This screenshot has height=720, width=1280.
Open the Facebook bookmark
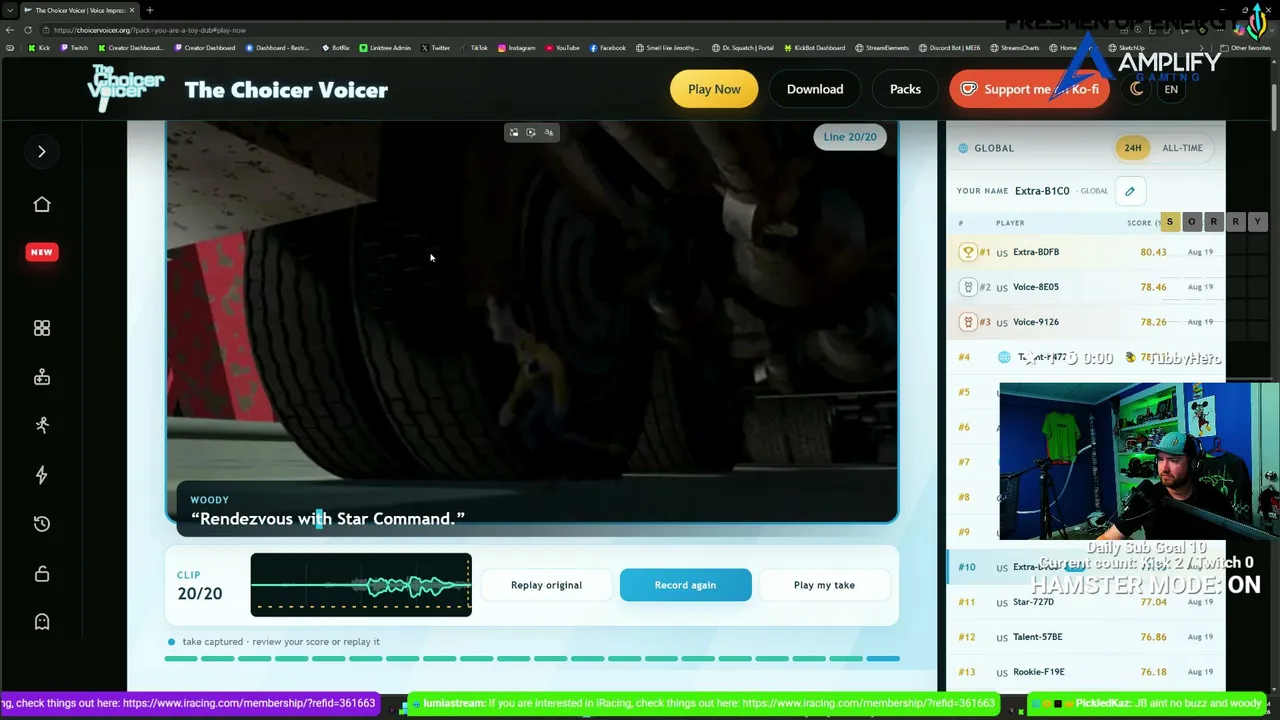pyautogui.click(x=608, y=48)
